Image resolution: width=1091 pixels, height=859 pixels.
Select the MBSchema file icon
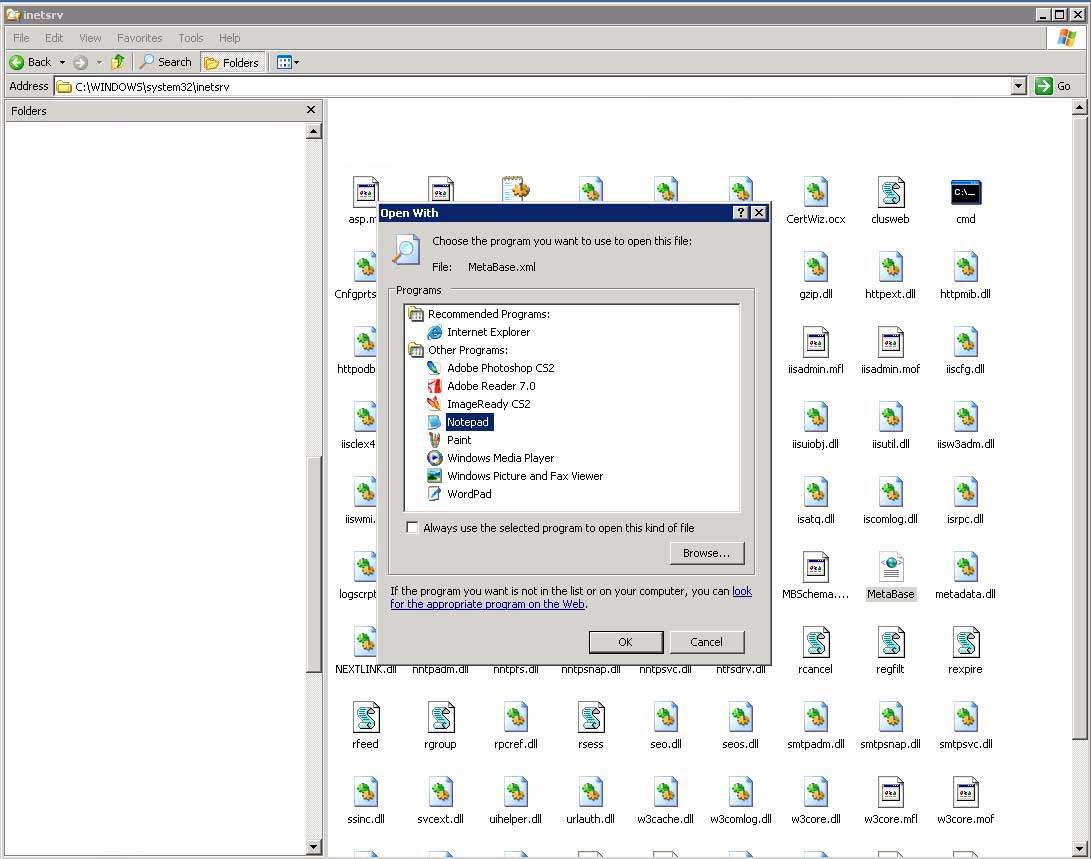point(815,568)
